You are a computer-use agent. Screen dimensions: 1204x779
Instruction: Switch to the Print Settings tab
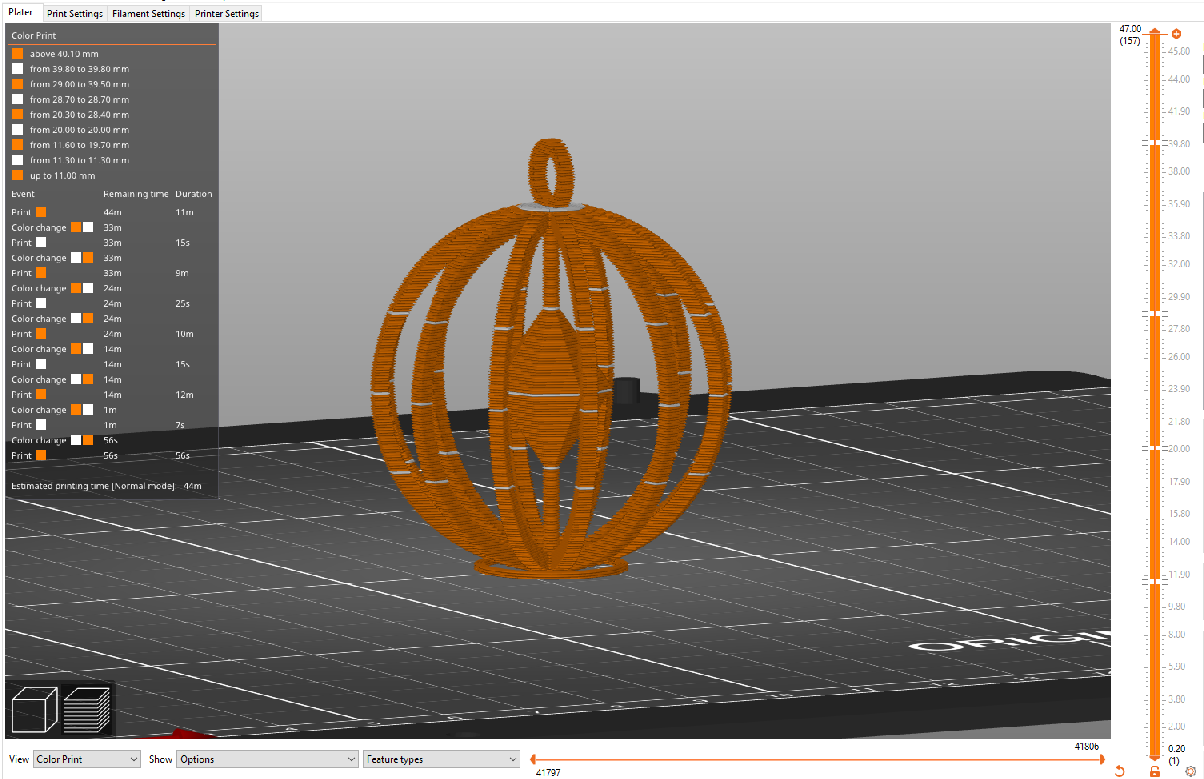75,14
